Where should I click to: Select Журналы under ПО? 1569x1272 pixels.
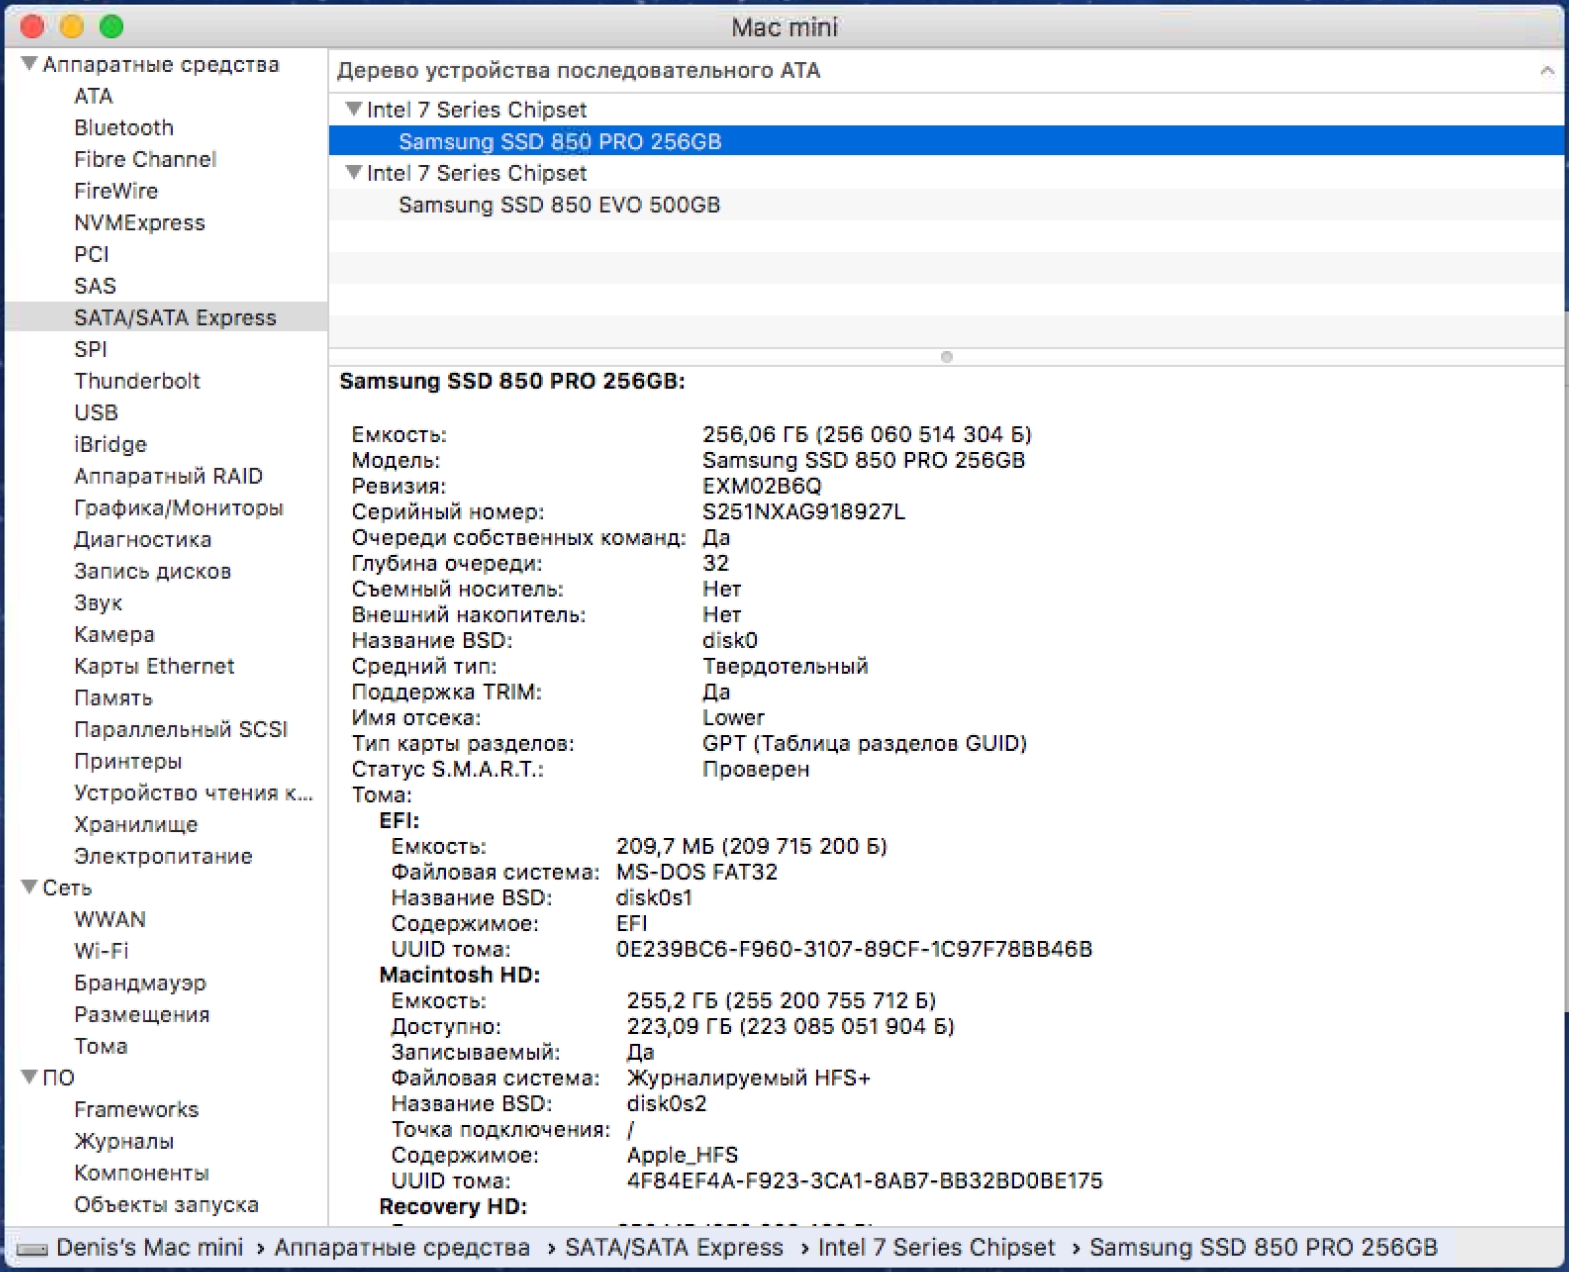(124, 1141)
